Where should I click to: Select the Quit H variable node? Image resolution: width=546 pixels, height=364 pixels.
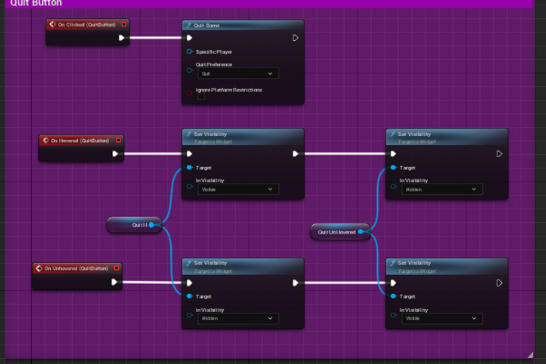(x=134, y=225)
